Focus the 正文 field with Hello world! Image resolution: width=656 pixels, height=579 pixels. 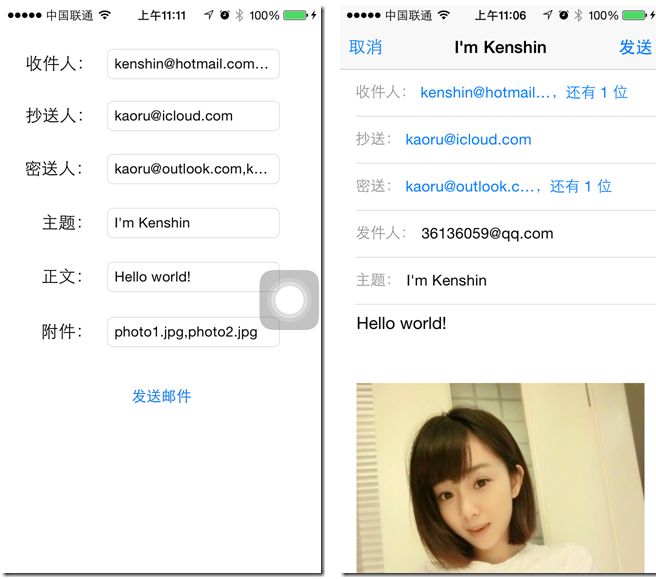[x=193, y=277]
